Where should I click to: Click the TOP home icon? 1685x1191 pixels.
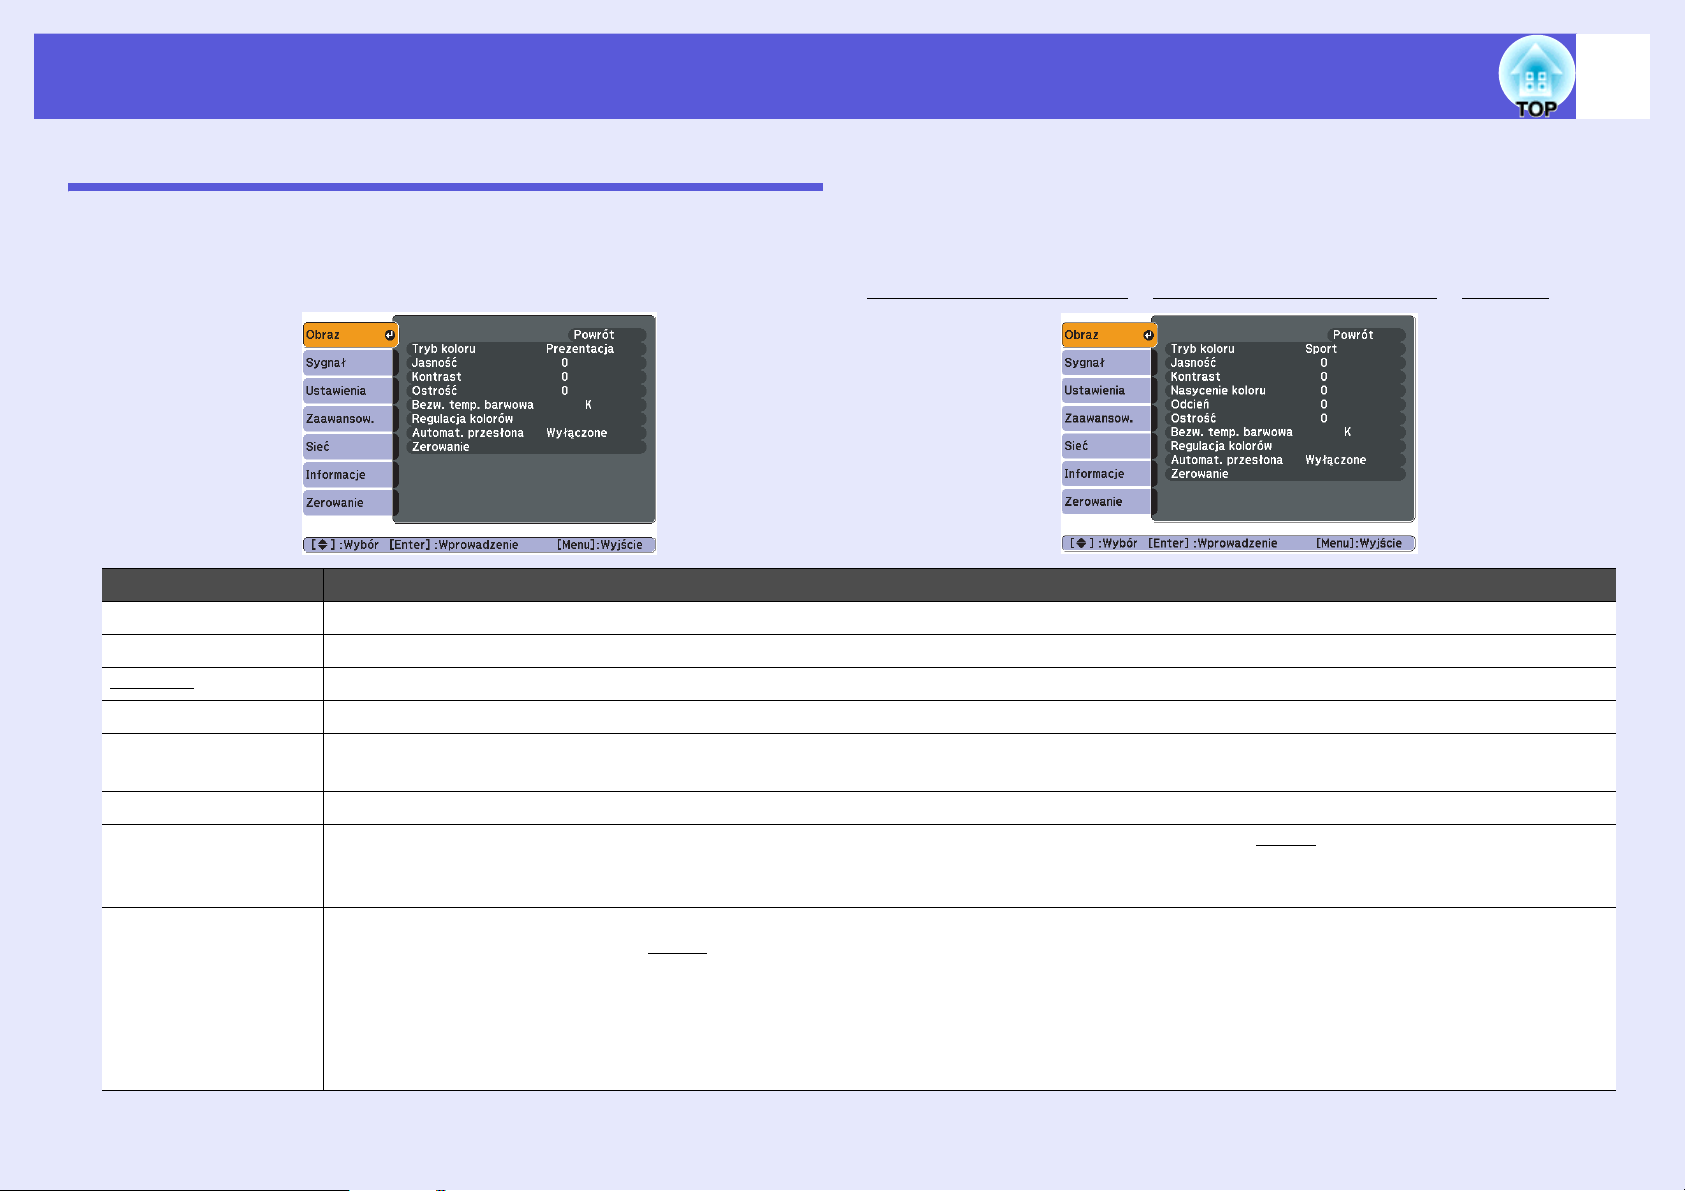coord(1536,77)
